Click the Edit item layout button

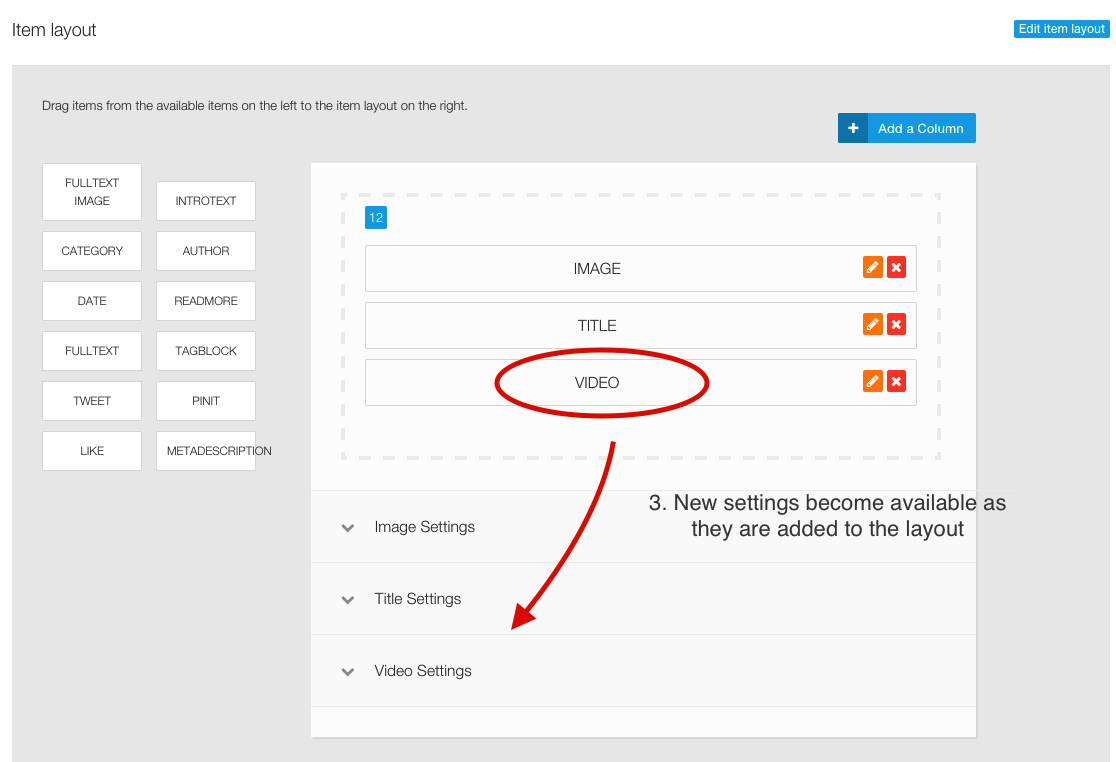pyautogui.click(x=1061, y=28)
